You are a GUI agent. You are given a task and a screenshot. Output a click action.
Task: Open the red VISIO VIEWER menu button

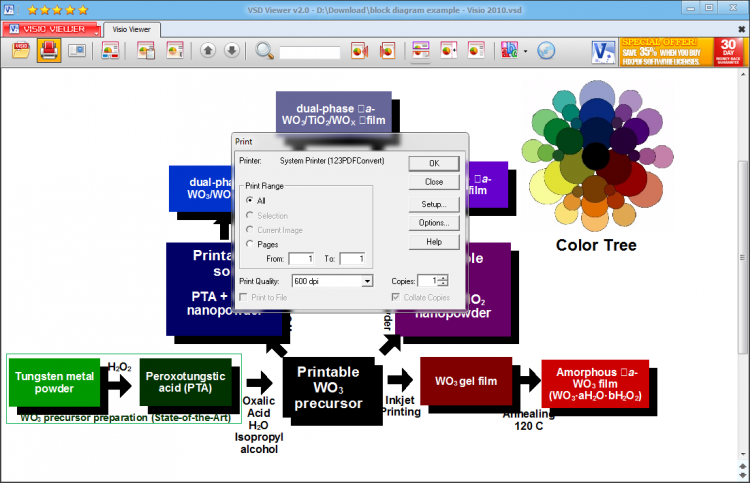click(51, 29)
